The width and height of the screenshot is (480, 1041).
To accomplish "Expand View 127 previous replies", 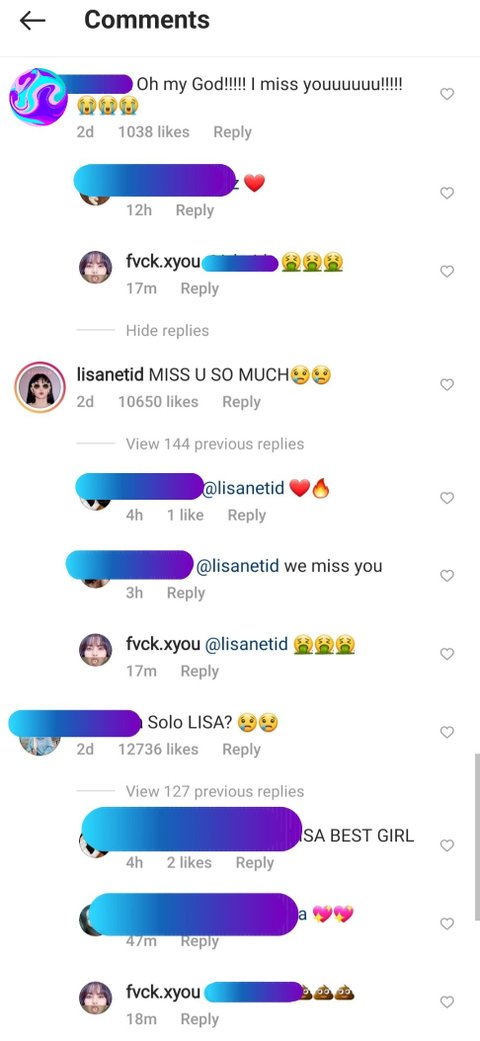I will 215,791.
